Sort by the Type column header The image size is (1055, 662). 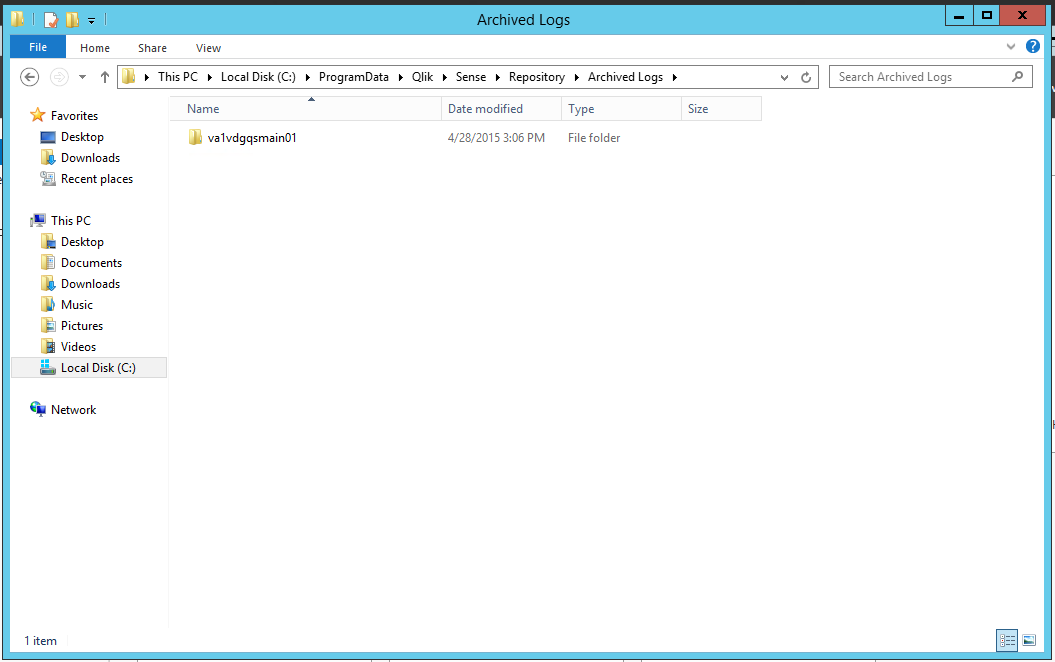(621, 109)
